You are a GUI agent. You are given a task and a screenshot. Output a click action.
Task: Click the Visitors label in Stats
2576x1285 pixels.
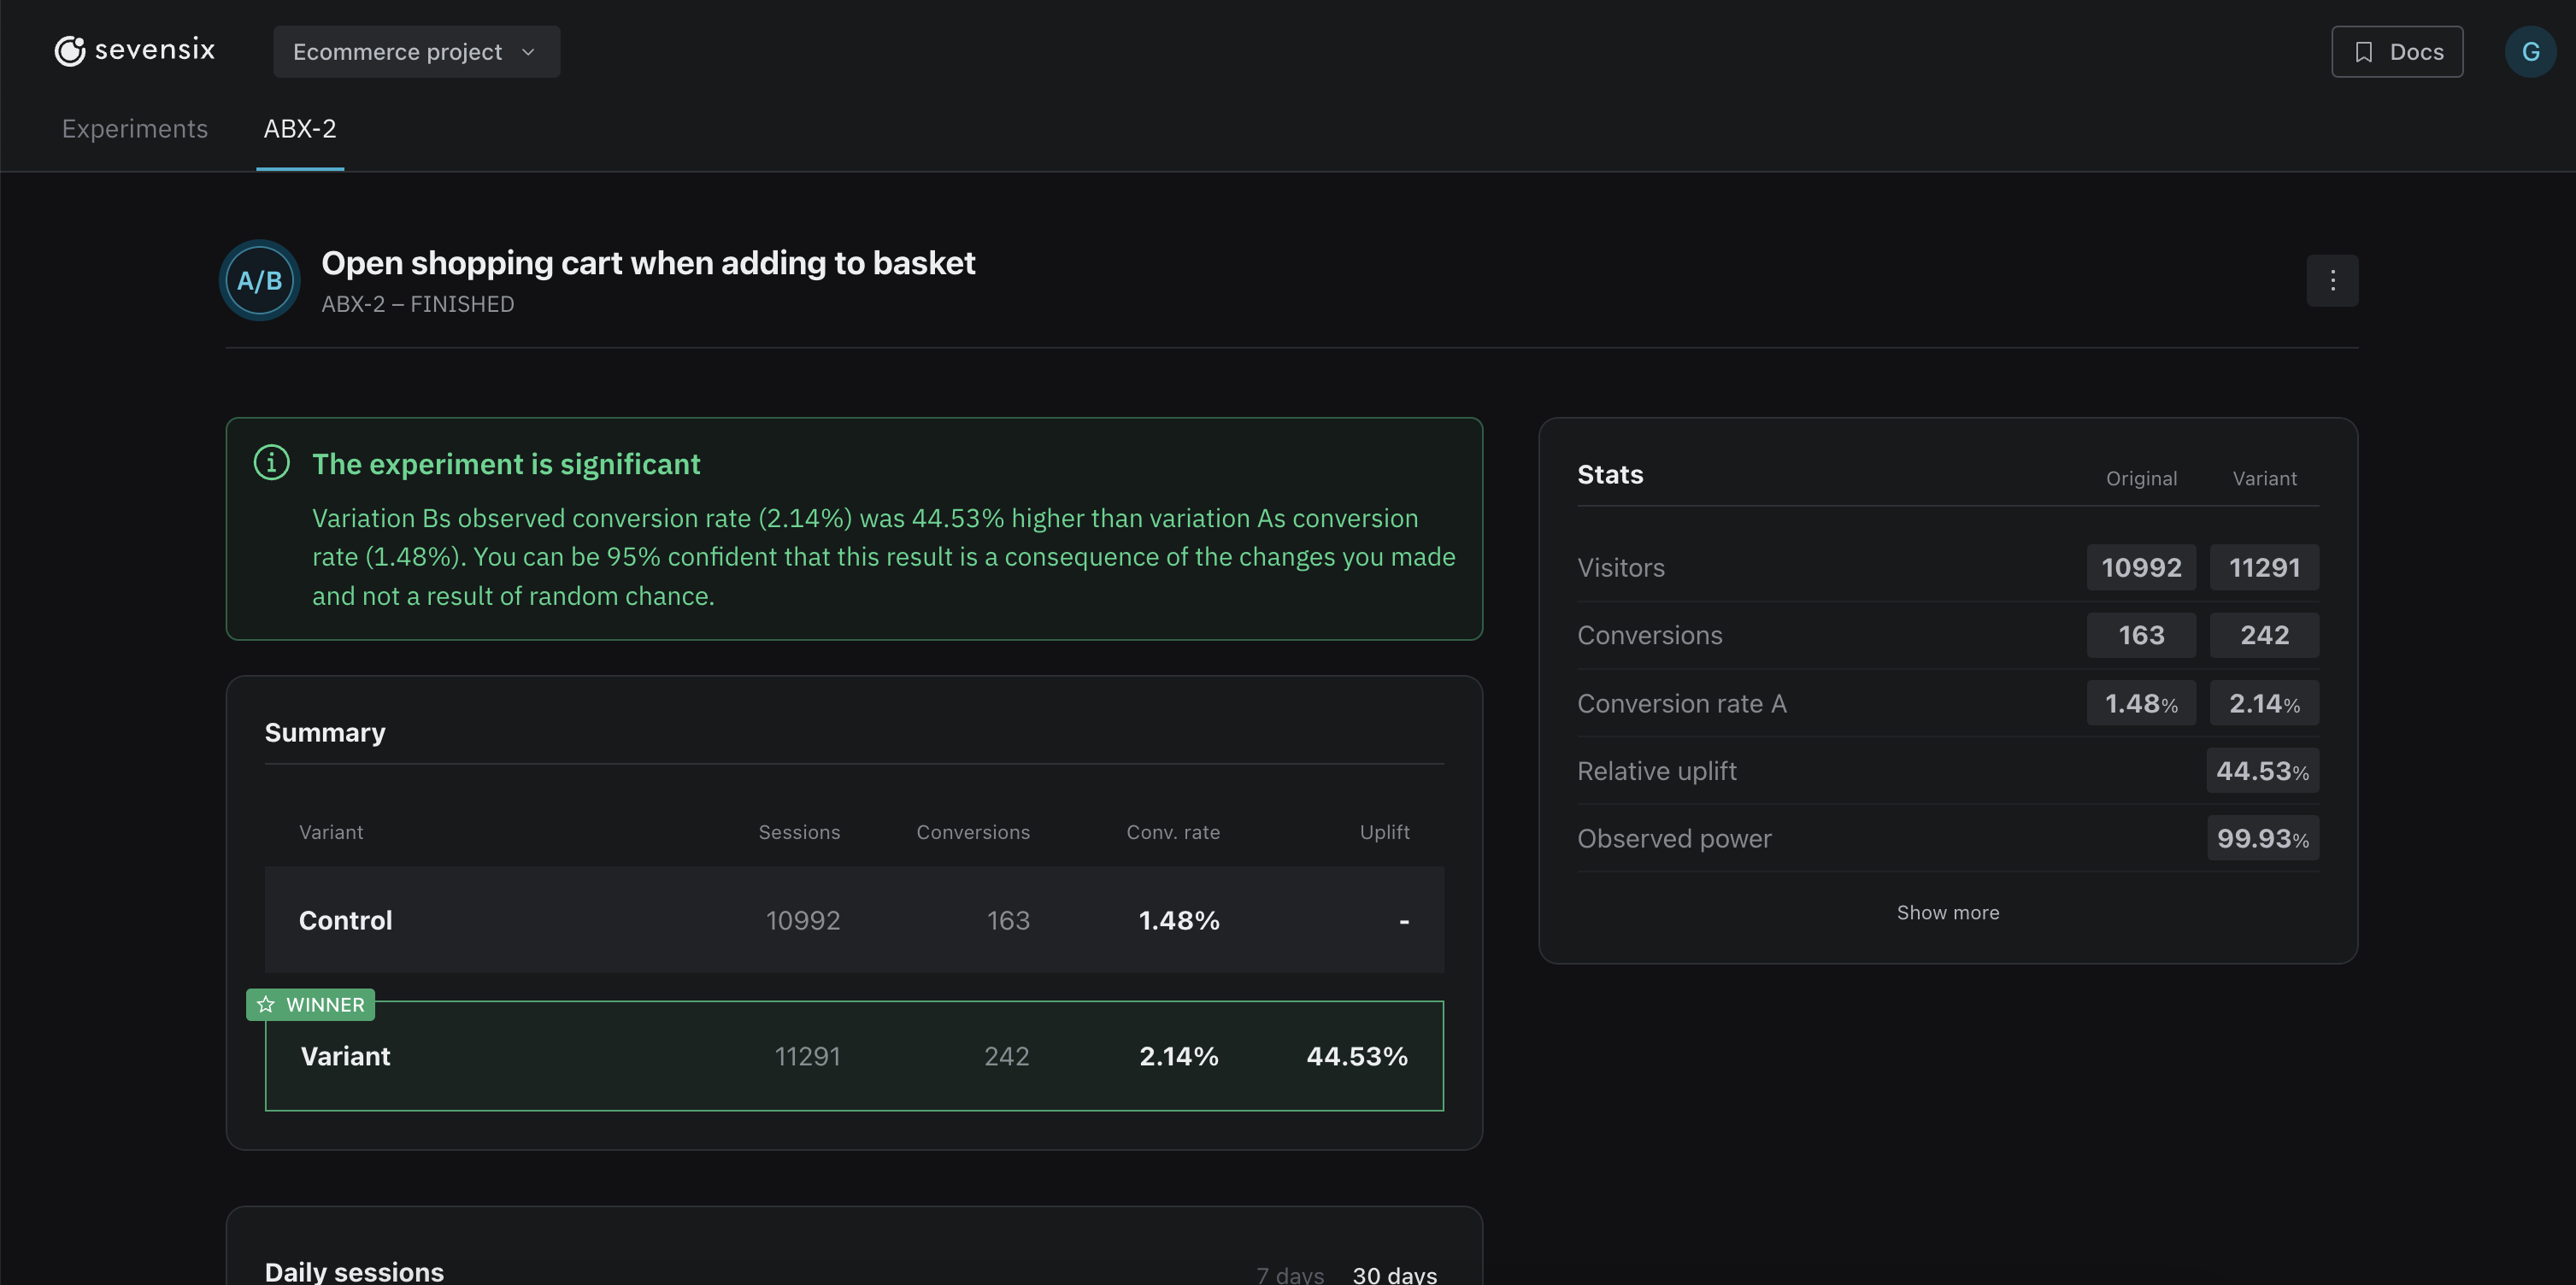pos(1621,568)
